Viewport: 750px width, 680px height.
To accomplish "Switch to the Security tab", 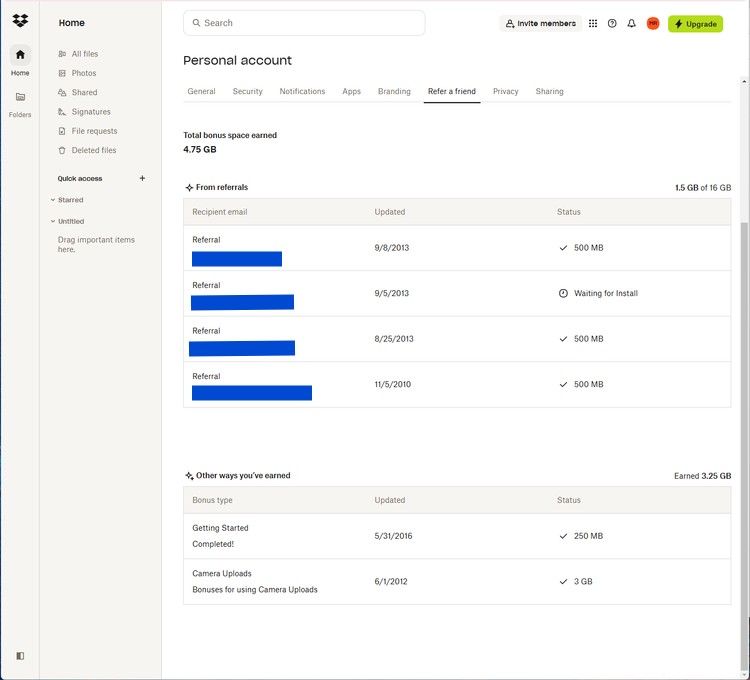I will click(247, 91).
